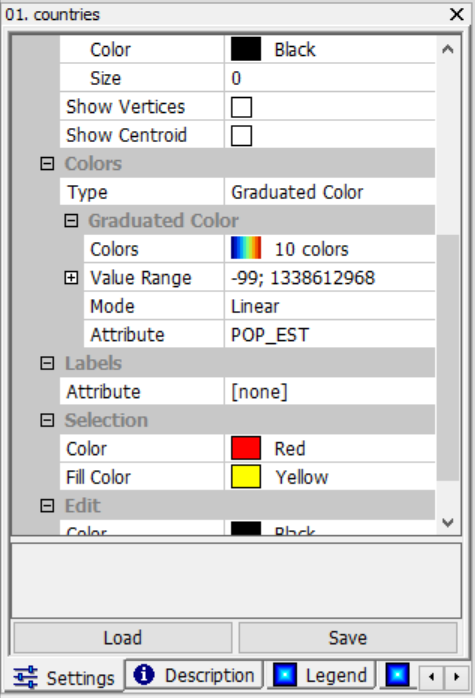Screen dimensions: 475x698
Task: Select the Fill Color label
Action: pyautogui.click(x=98, y=477)
